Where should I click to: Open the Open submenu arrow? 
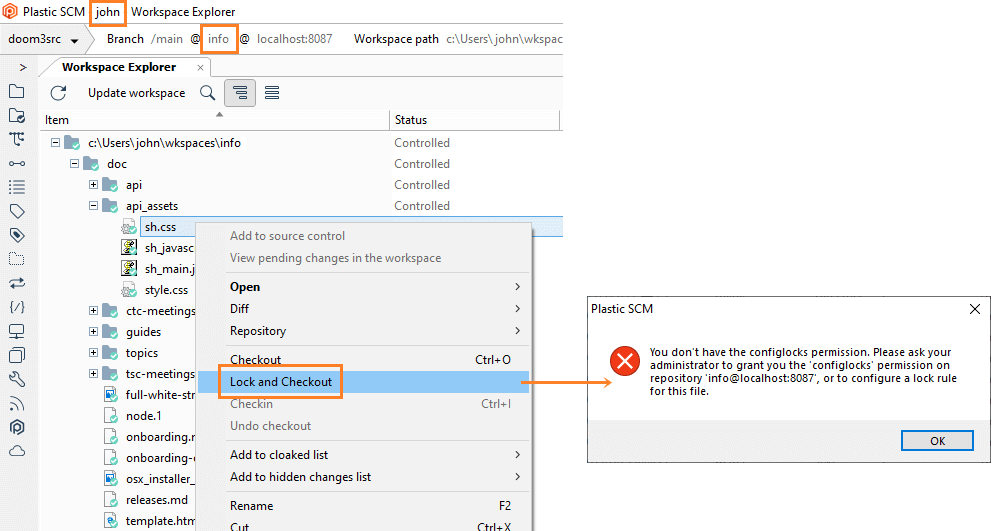517,287
